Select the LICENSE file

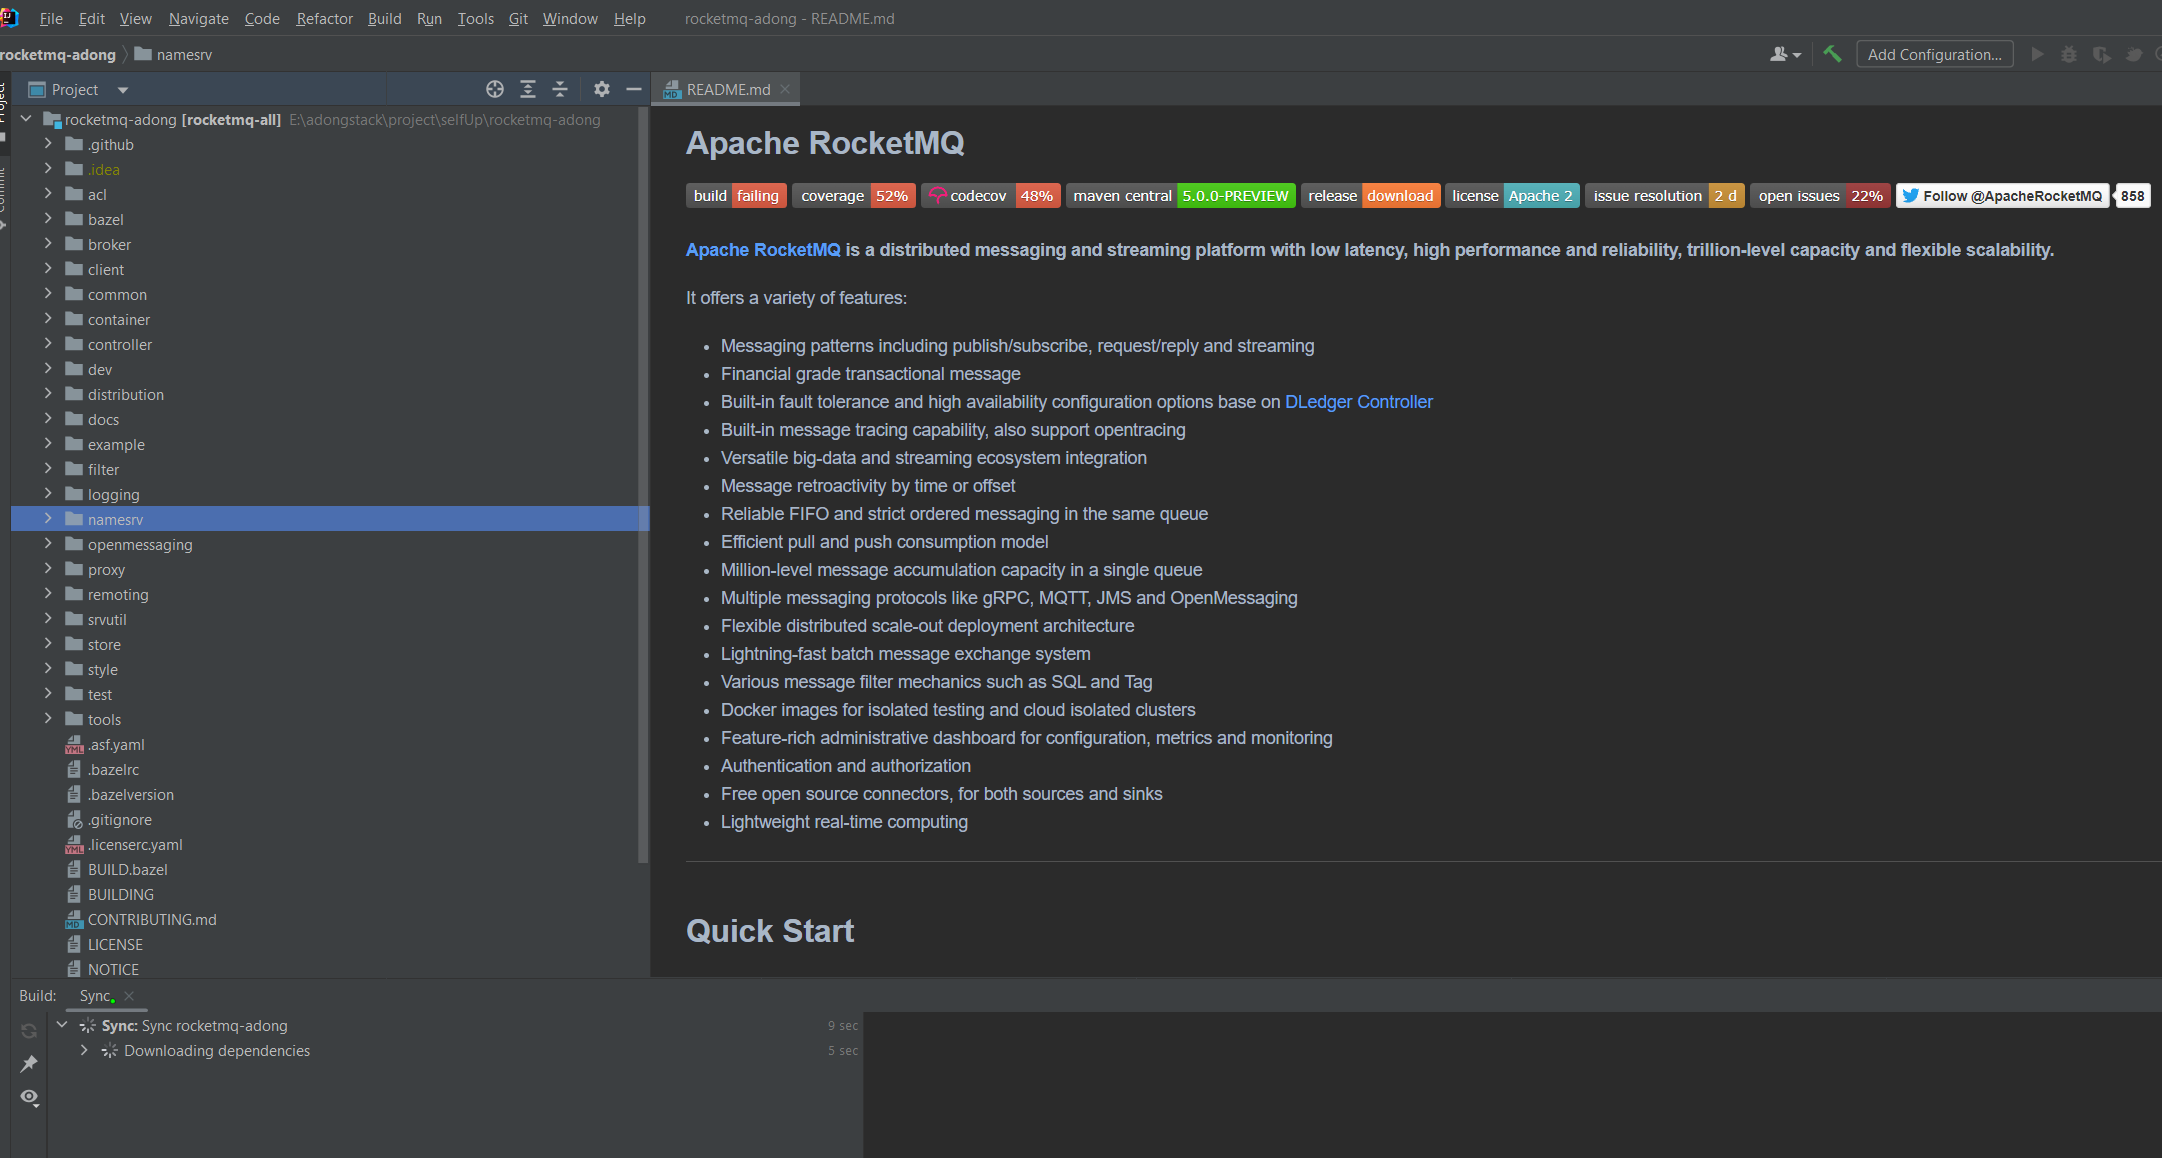(x=115, y=945)
